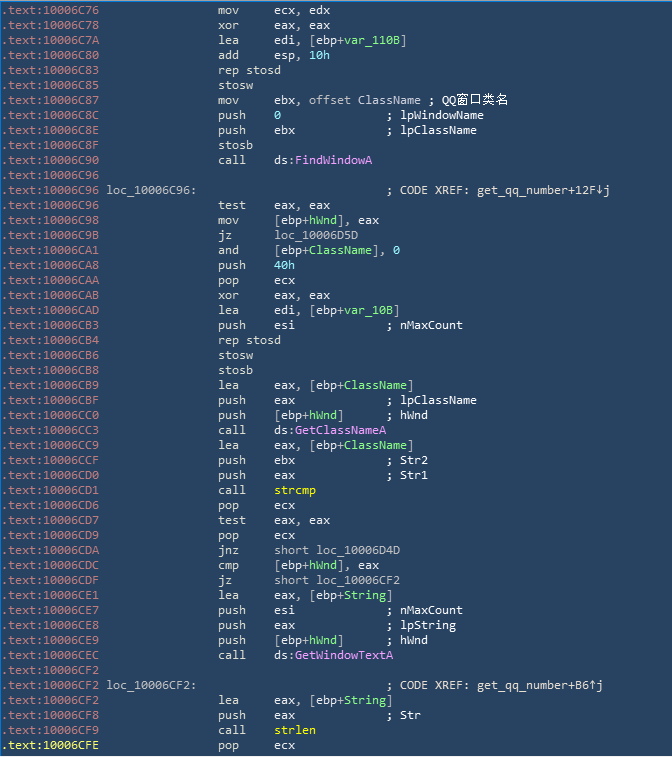Image resolution: width=672 pixels, height=757 pixels.
Task: Select address .text:10006C90
Action: [50, 160]
